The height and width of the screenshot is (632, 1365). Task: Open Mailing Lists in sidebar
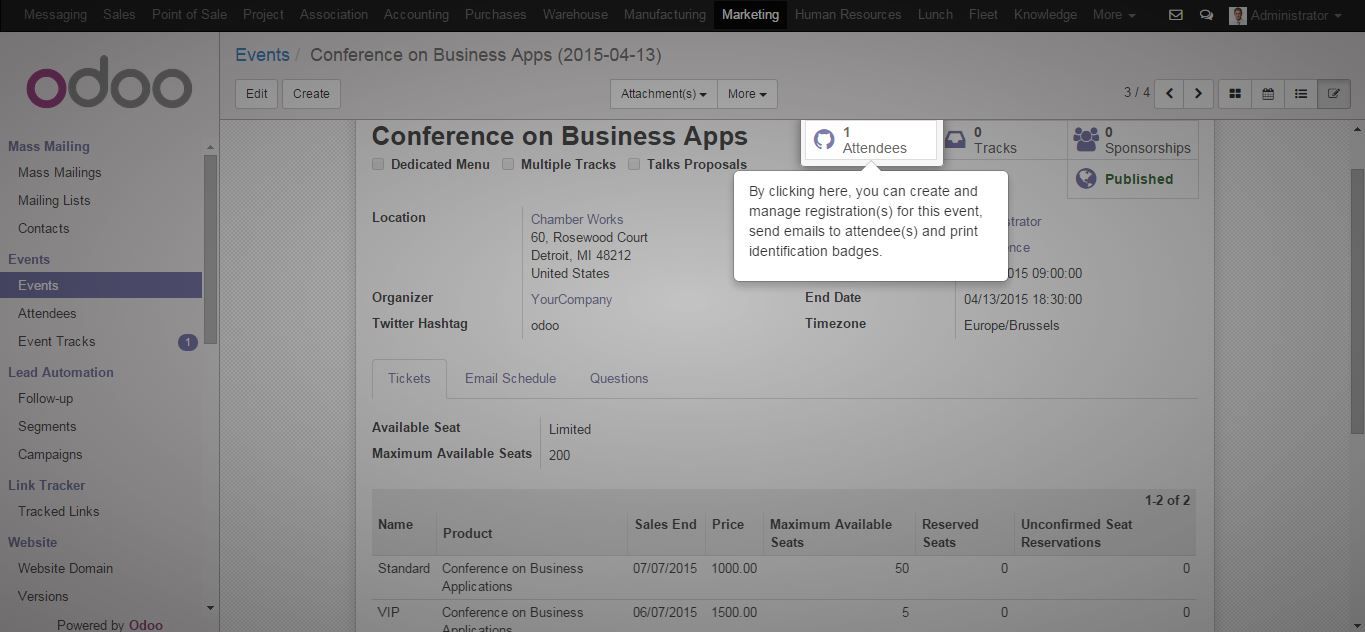pos(54,201)
